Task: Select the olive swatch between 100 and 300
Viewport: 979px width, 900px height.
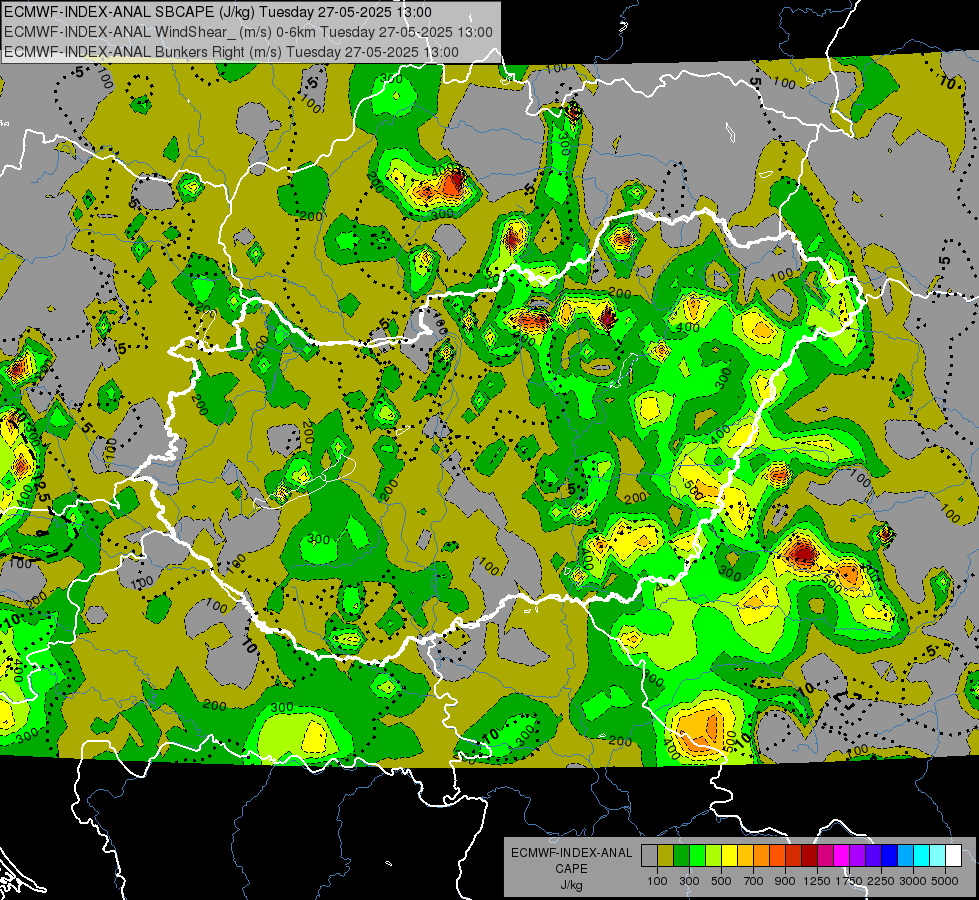Action: click(x=666, y=856)
